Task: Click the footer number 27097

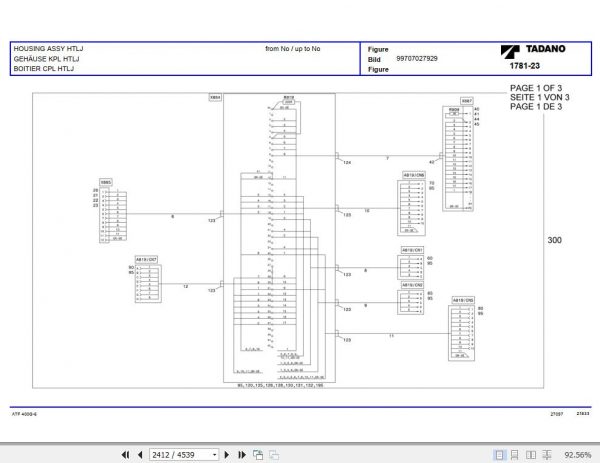Action: click(557, 414)
